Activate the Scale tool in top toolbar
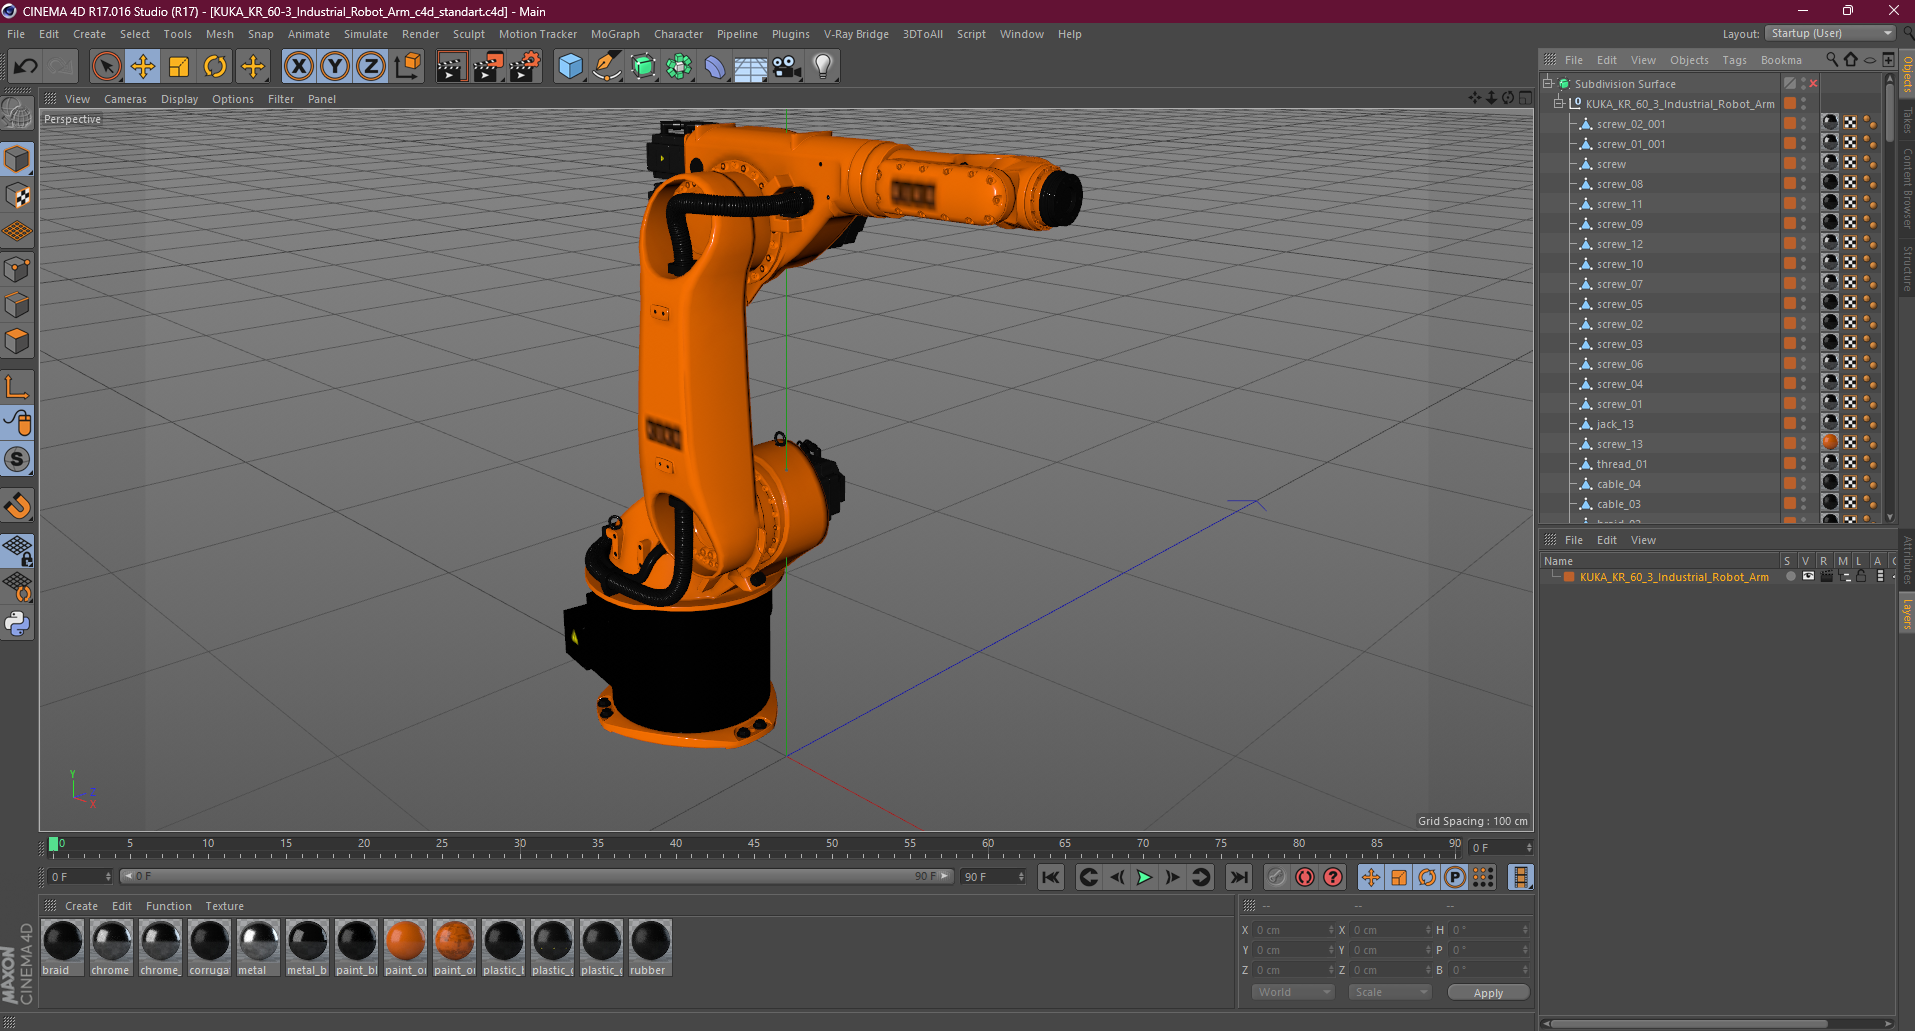 [x=179, y=67]
